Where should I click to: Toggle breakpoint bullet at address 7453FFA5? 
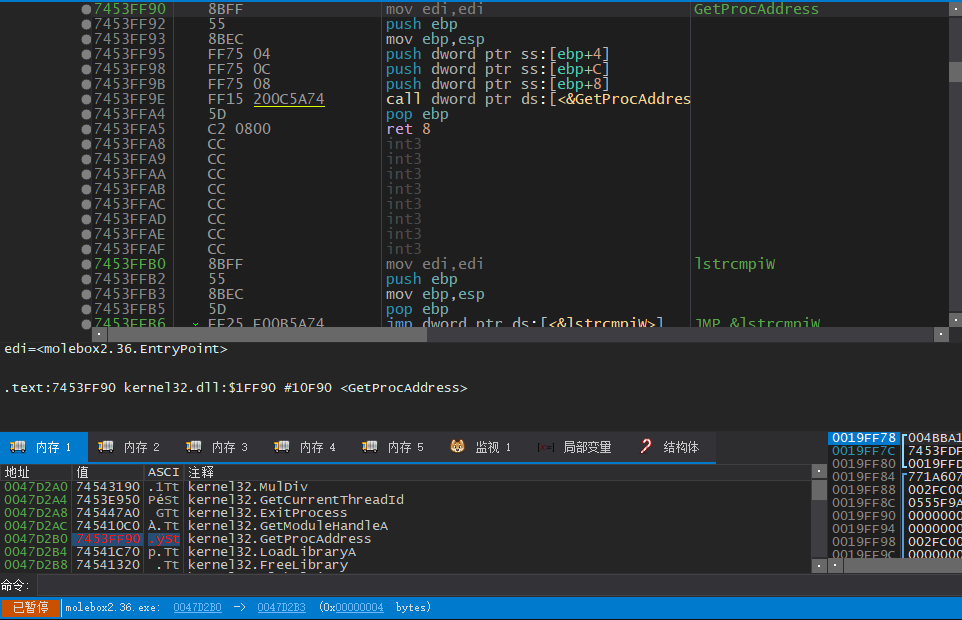[x=87, y=129]
